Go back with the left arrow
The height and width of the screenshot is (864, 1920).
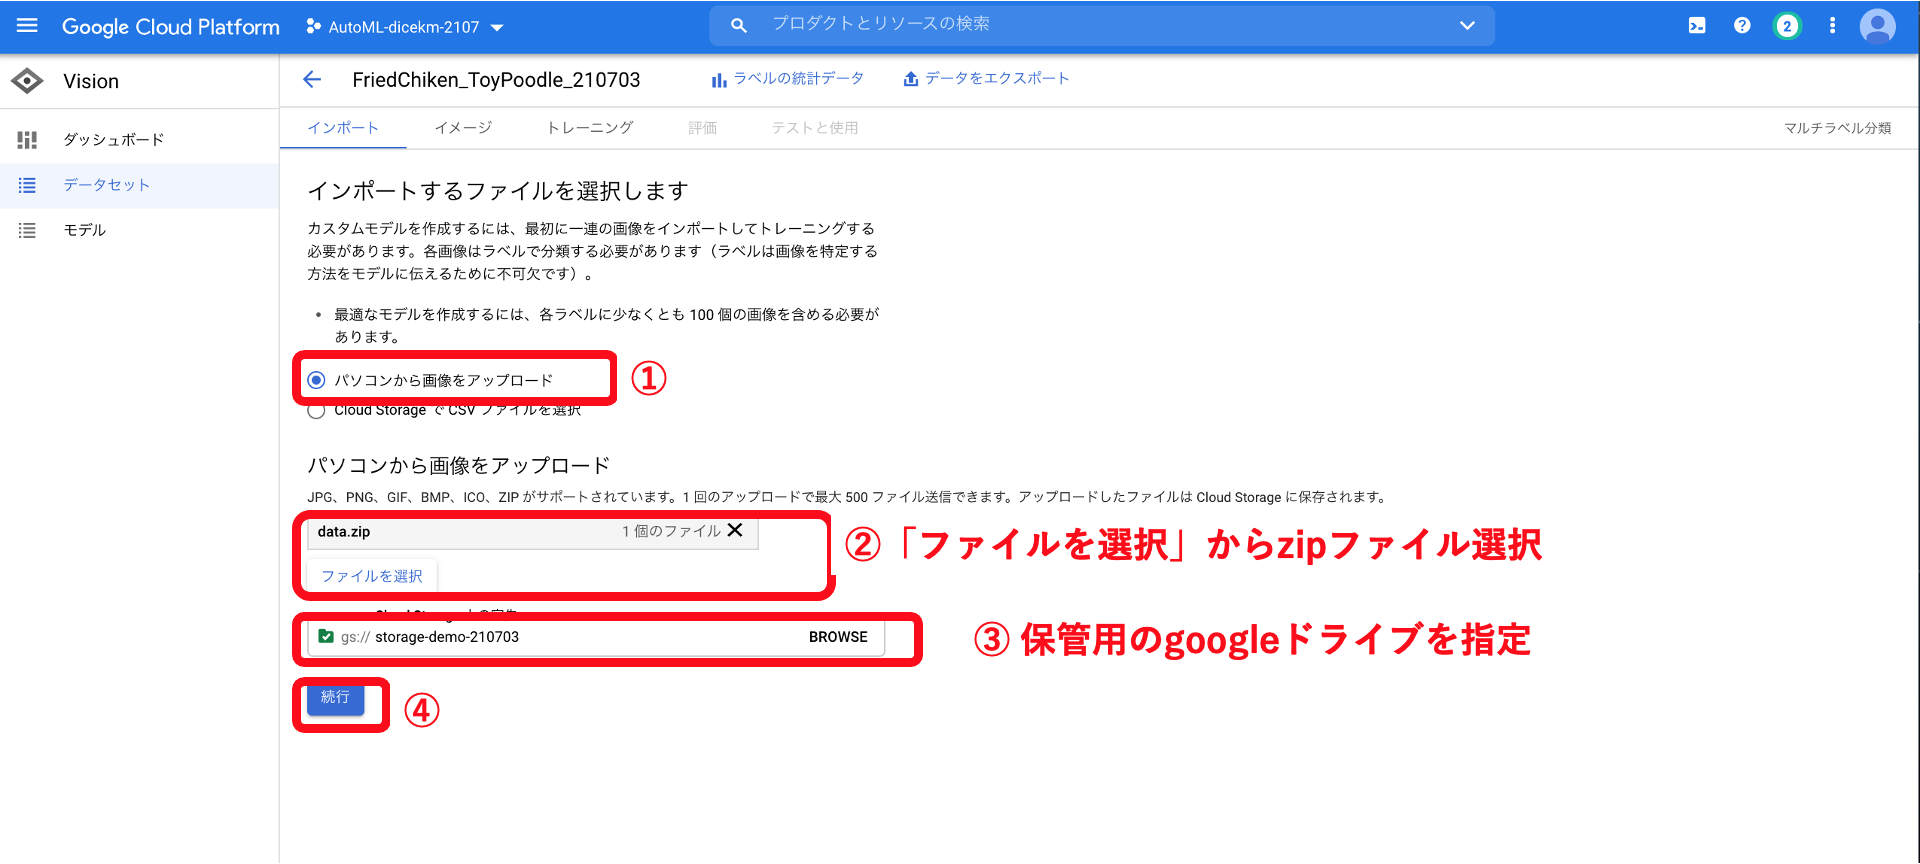pos(312,80)
